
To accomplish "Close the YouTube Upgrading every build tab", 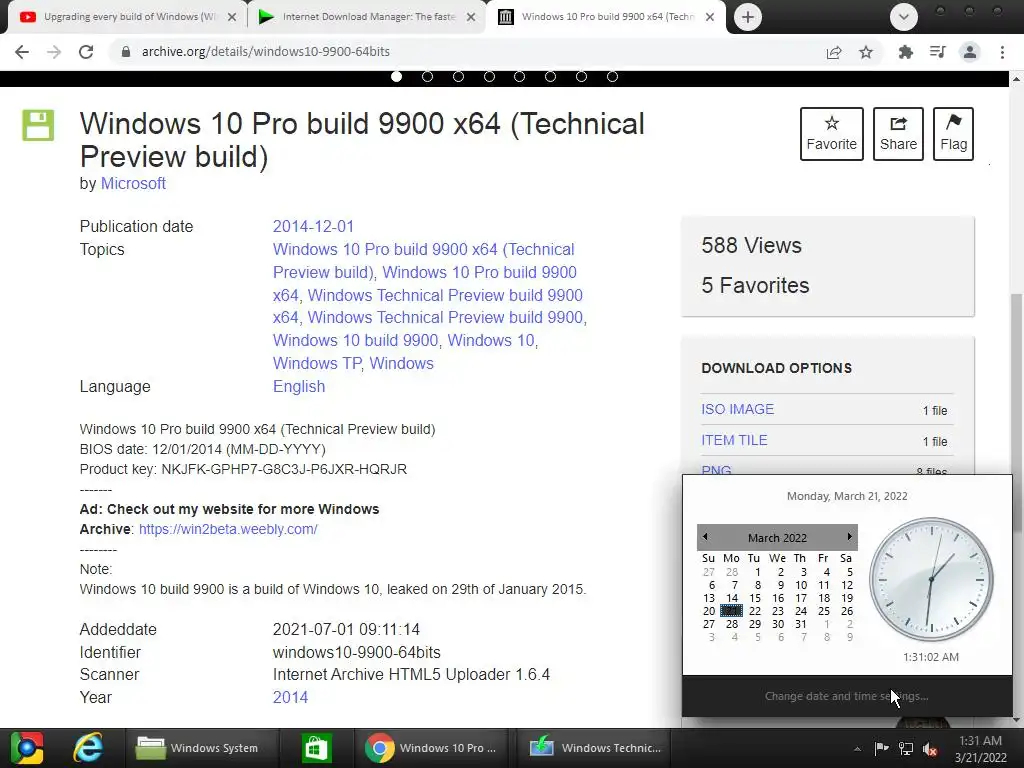I will pyautogui.click(x=232, y=18).
